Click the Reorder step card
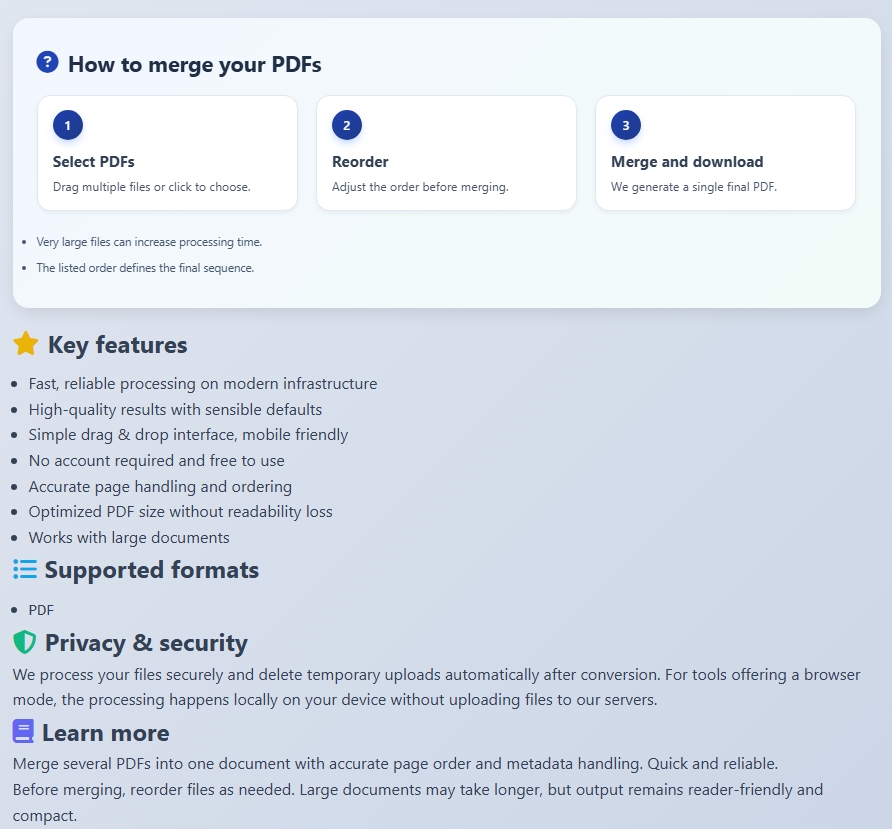 446,152
